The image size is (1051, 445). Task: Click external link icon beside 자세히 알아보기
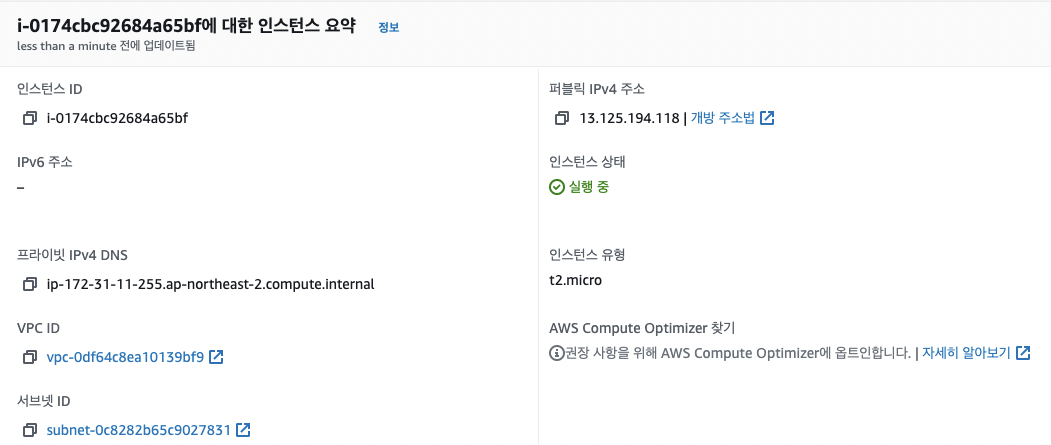[1022, 353]
